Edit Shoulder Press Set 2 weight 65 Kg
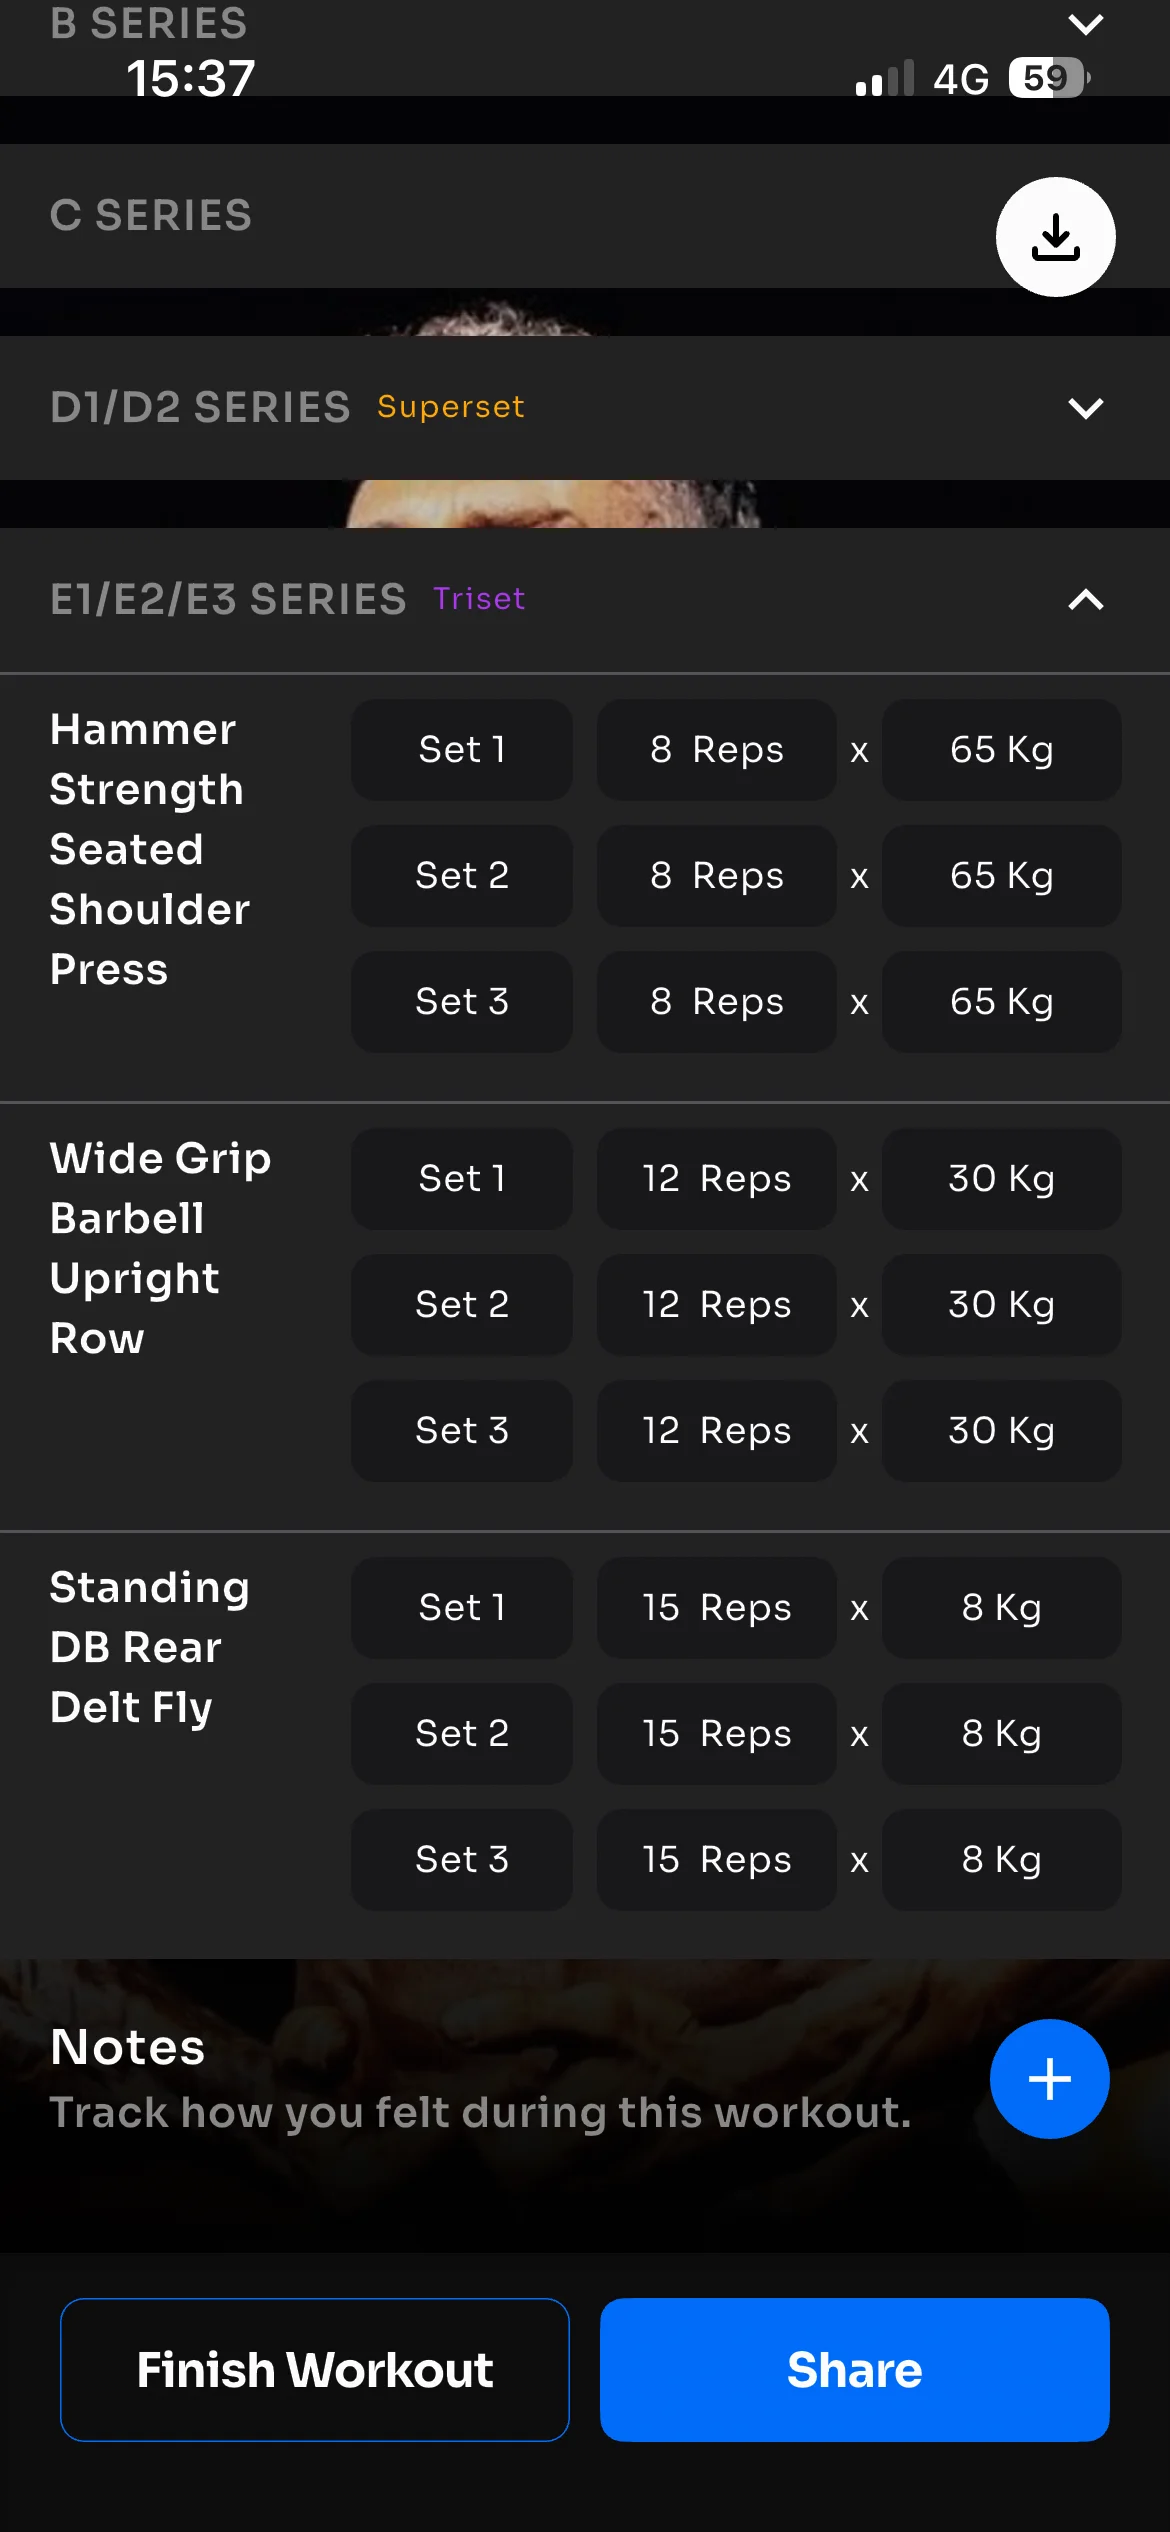The width and height of the screenshot is (1170, 2532). pyautogui.click(x=1001, y=876)
